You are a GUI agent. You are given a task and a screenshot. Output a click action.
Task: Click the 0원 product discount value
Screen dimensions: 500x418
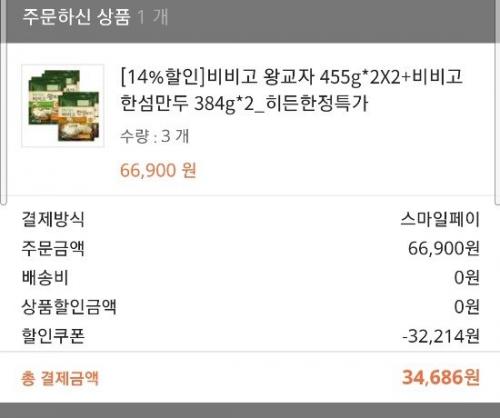pyautogui.click(x=467, y=307)
